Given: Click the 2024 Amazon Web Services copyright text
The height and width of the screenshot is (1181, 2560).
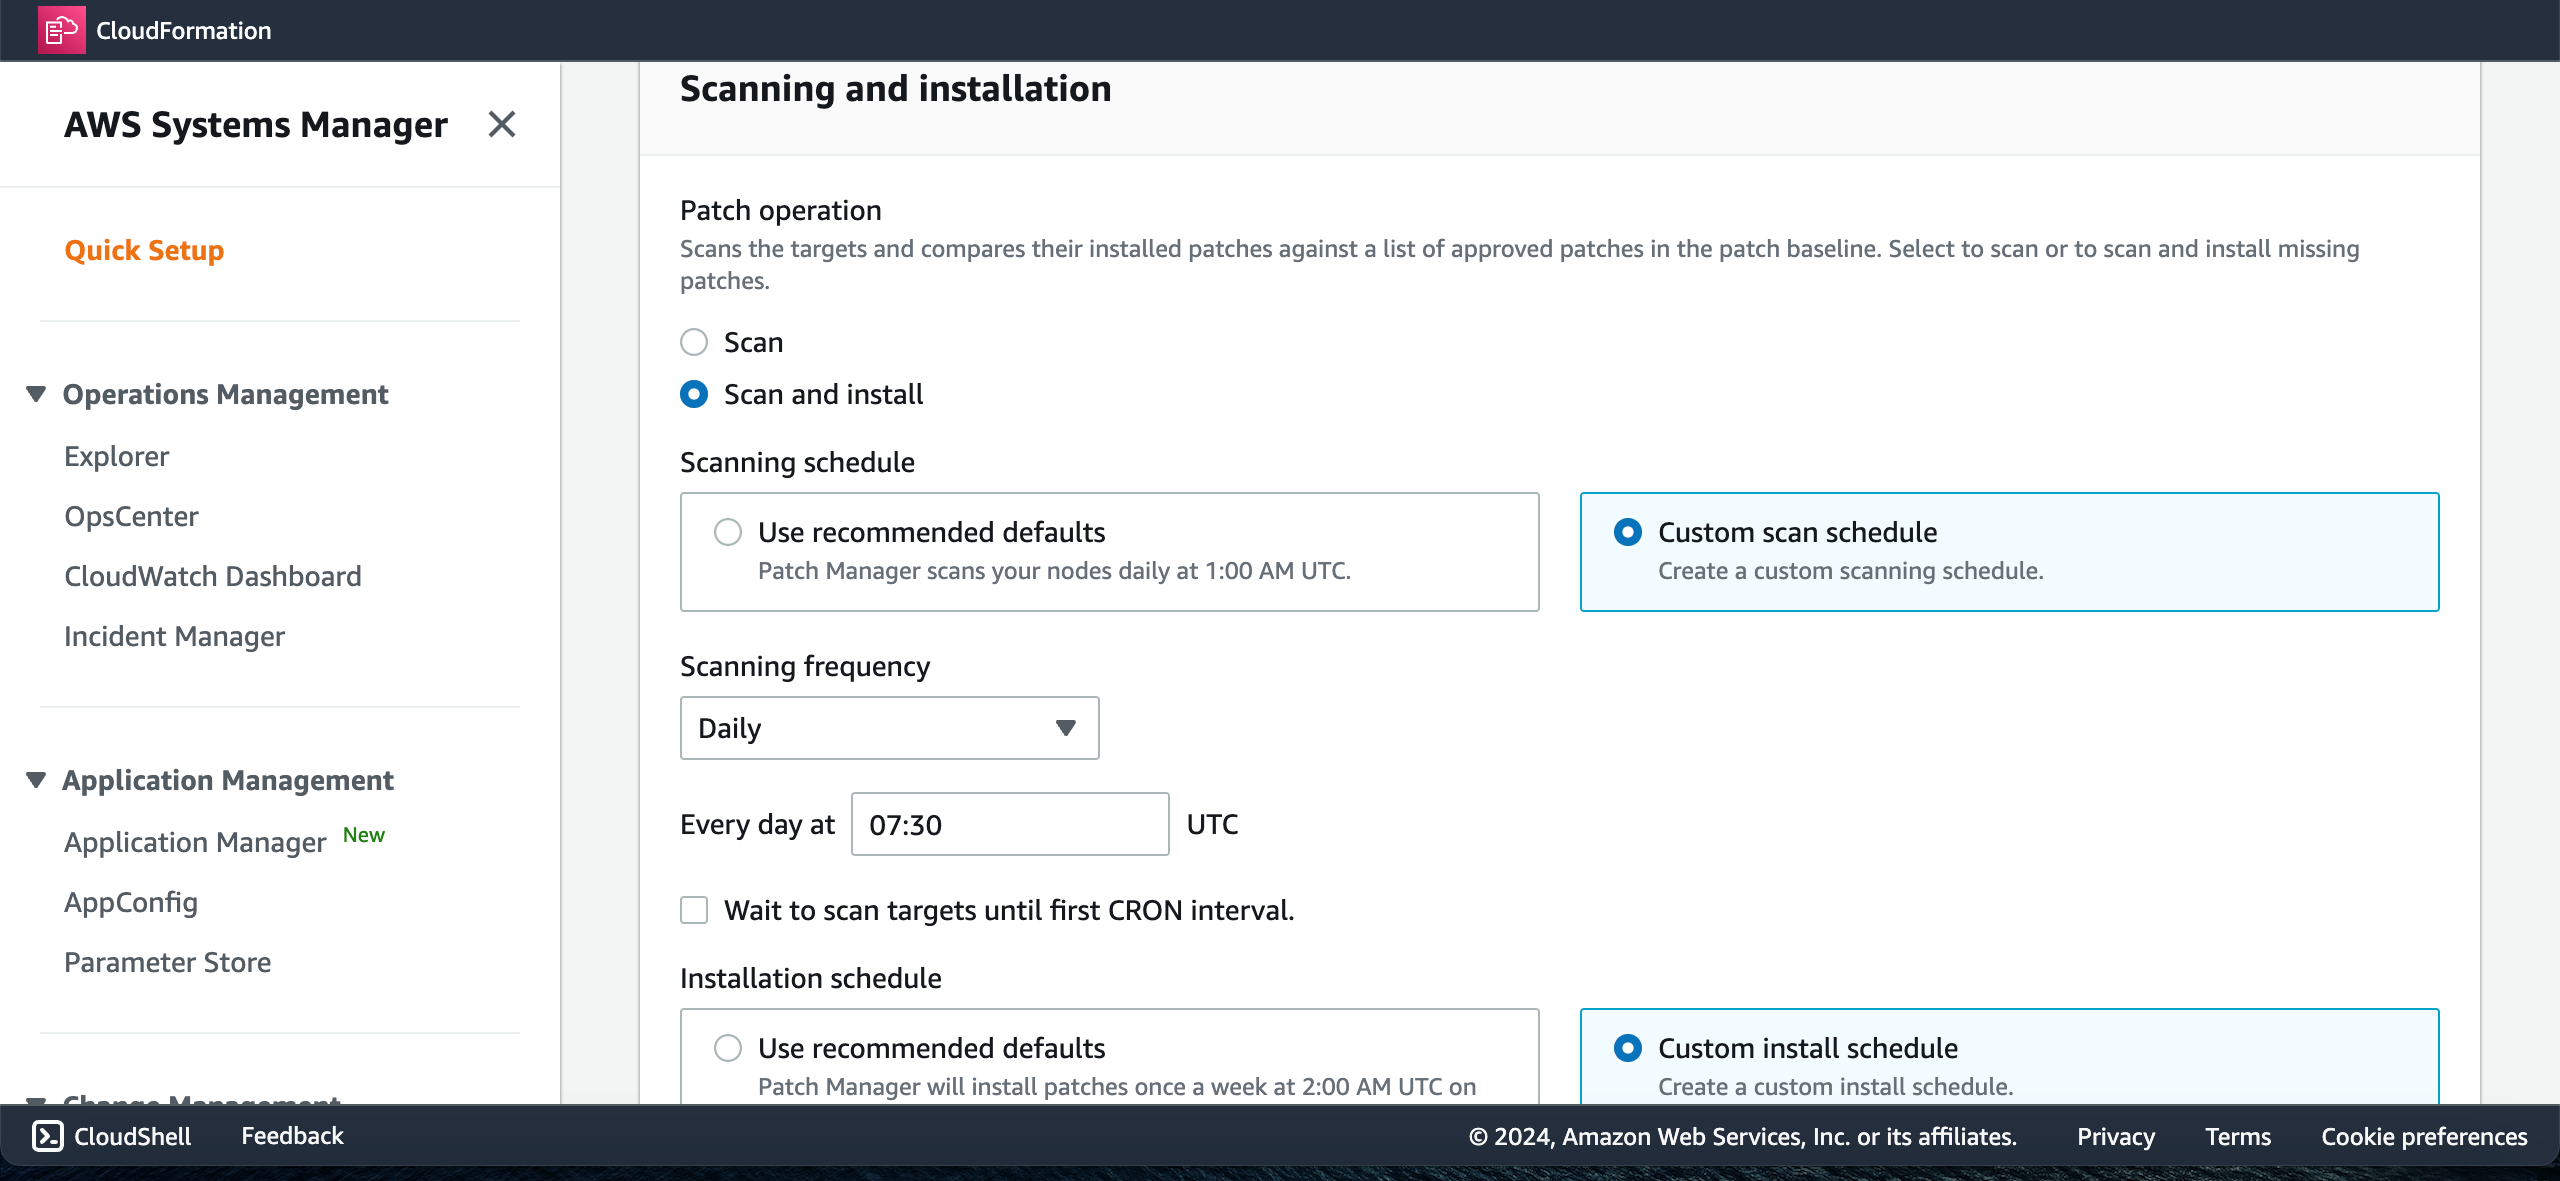Looking at the screenshot, I should point(1742,1136).
